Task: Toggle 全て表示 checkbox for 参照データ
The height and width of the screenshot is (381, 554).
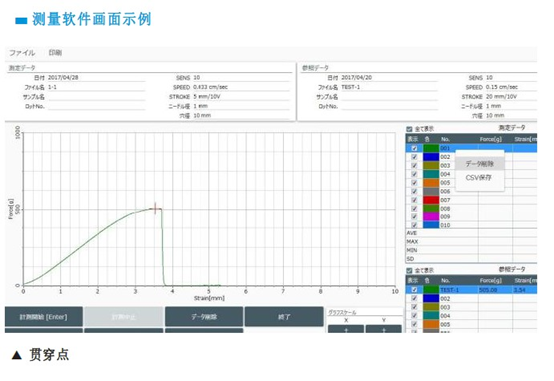Action: 409,271
